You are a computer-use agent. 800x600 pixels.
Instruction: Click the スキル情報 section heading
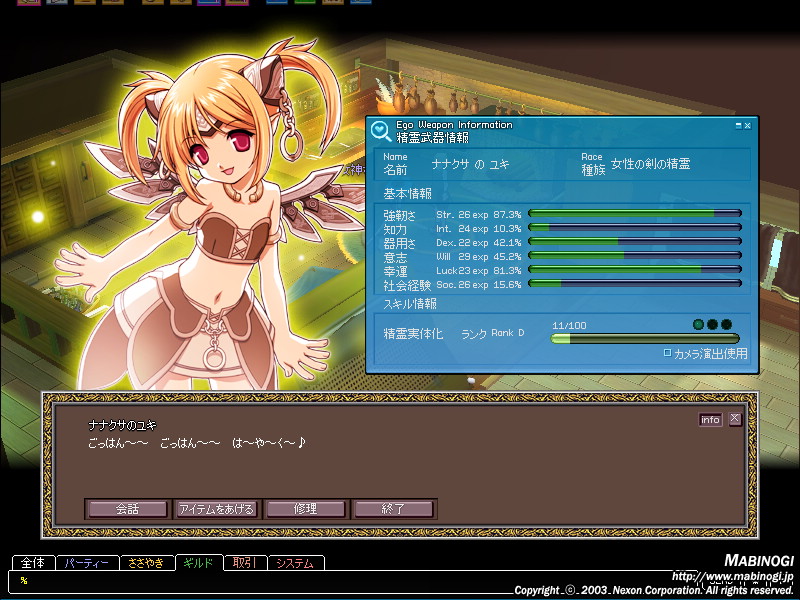[410, 304]
